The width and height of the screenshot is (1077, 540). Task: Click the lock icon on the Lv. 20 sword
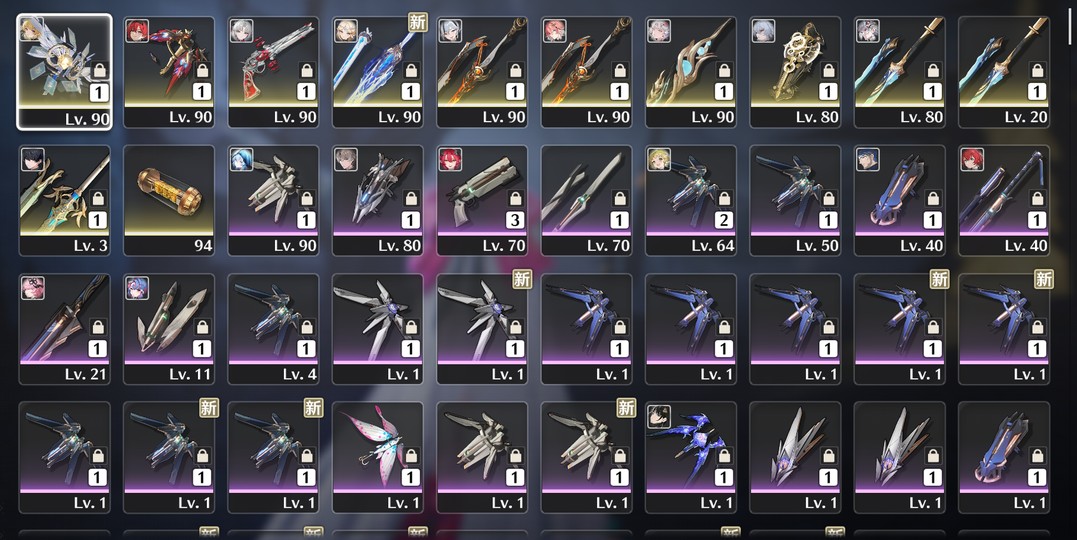point(1037,71)
